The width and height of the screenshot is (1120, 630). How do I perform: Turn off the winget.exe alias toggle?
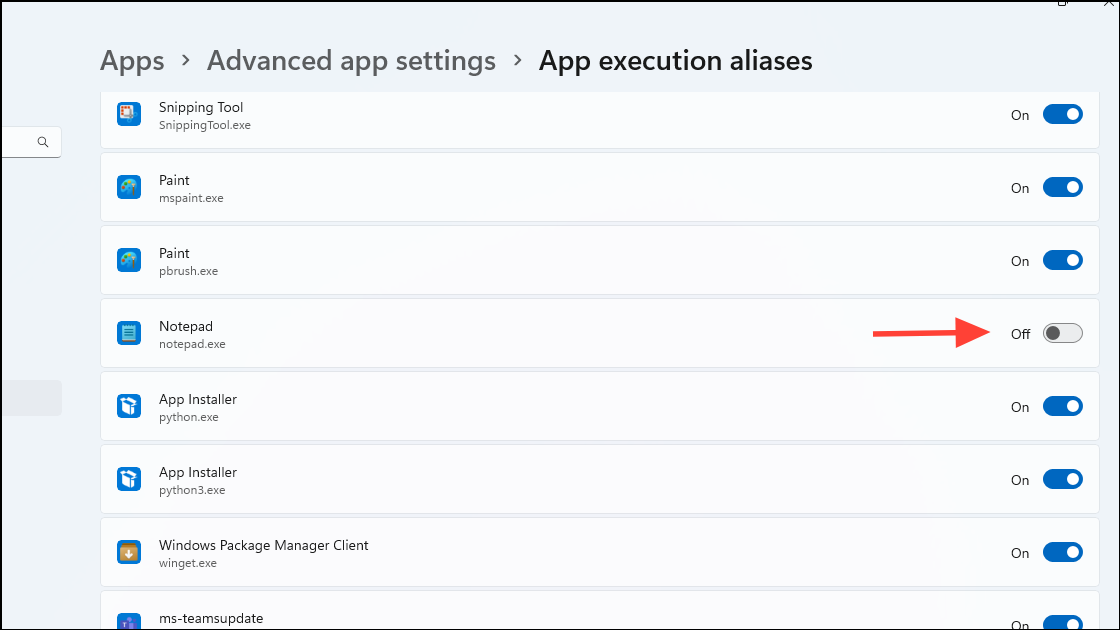(1062, 552)
